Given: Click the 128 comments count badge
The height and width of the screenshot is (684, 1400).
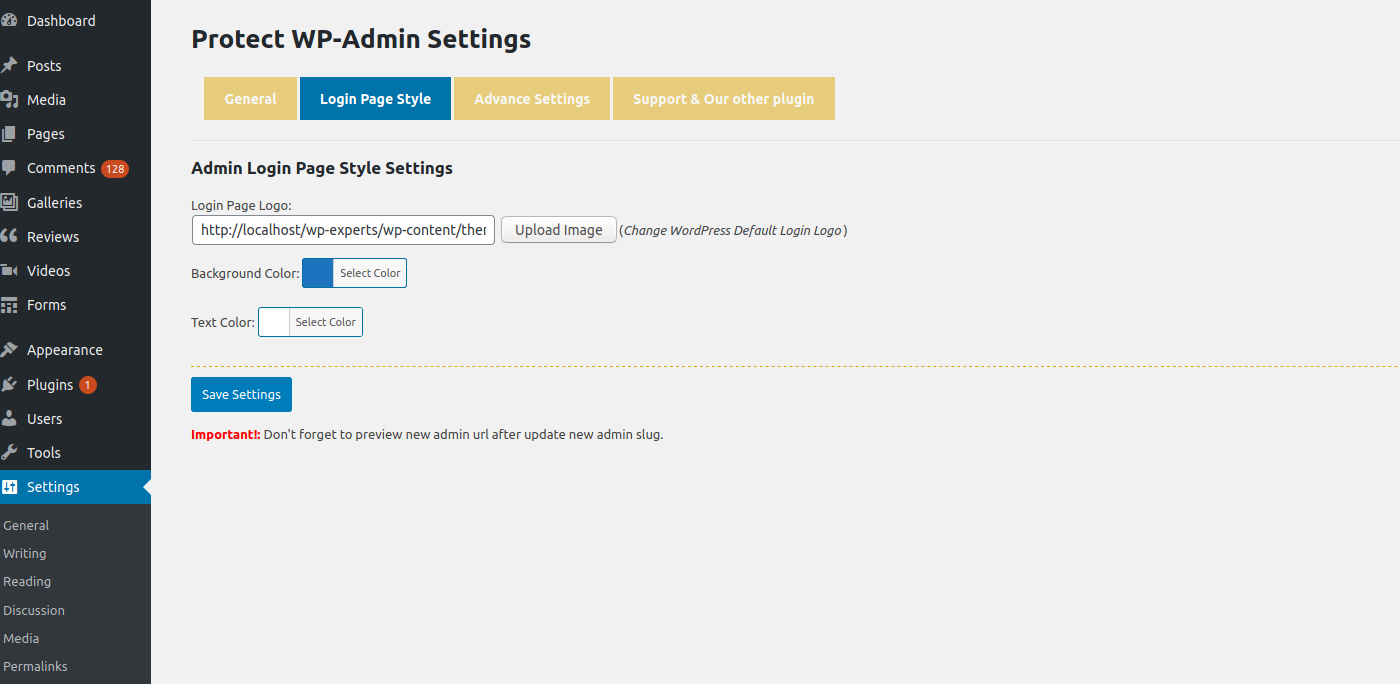Looking at the screenshot, I should [x=115, y=169].
